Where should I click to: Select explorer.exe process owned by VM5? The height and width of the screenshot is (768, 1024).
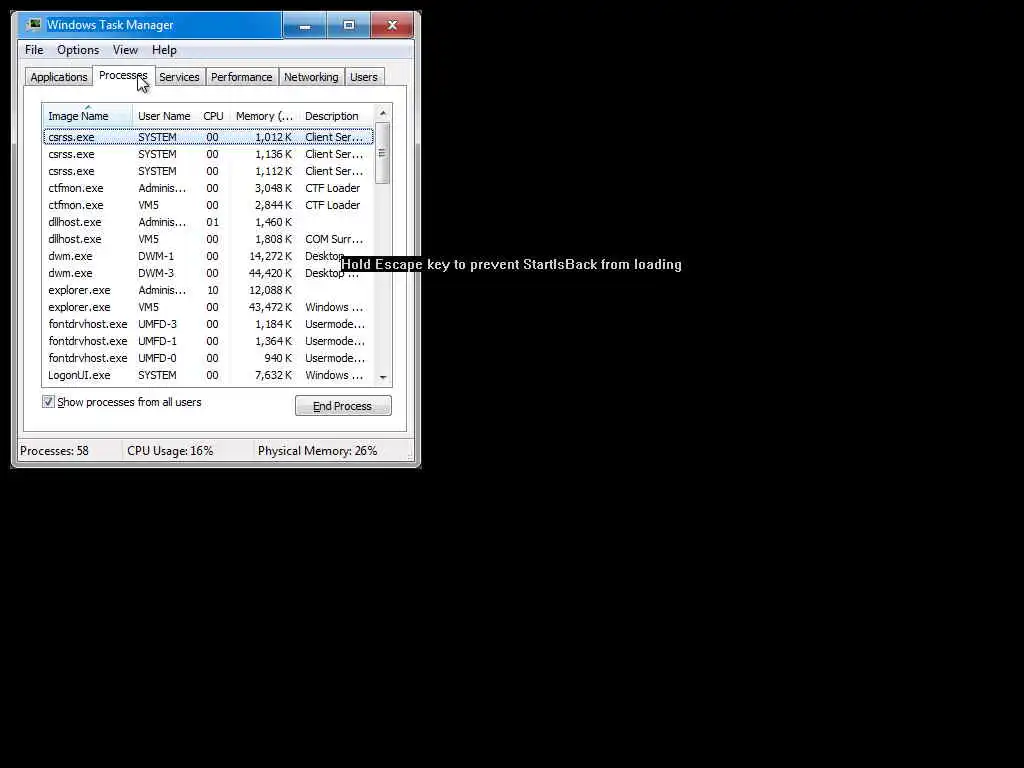click(208, 307)
